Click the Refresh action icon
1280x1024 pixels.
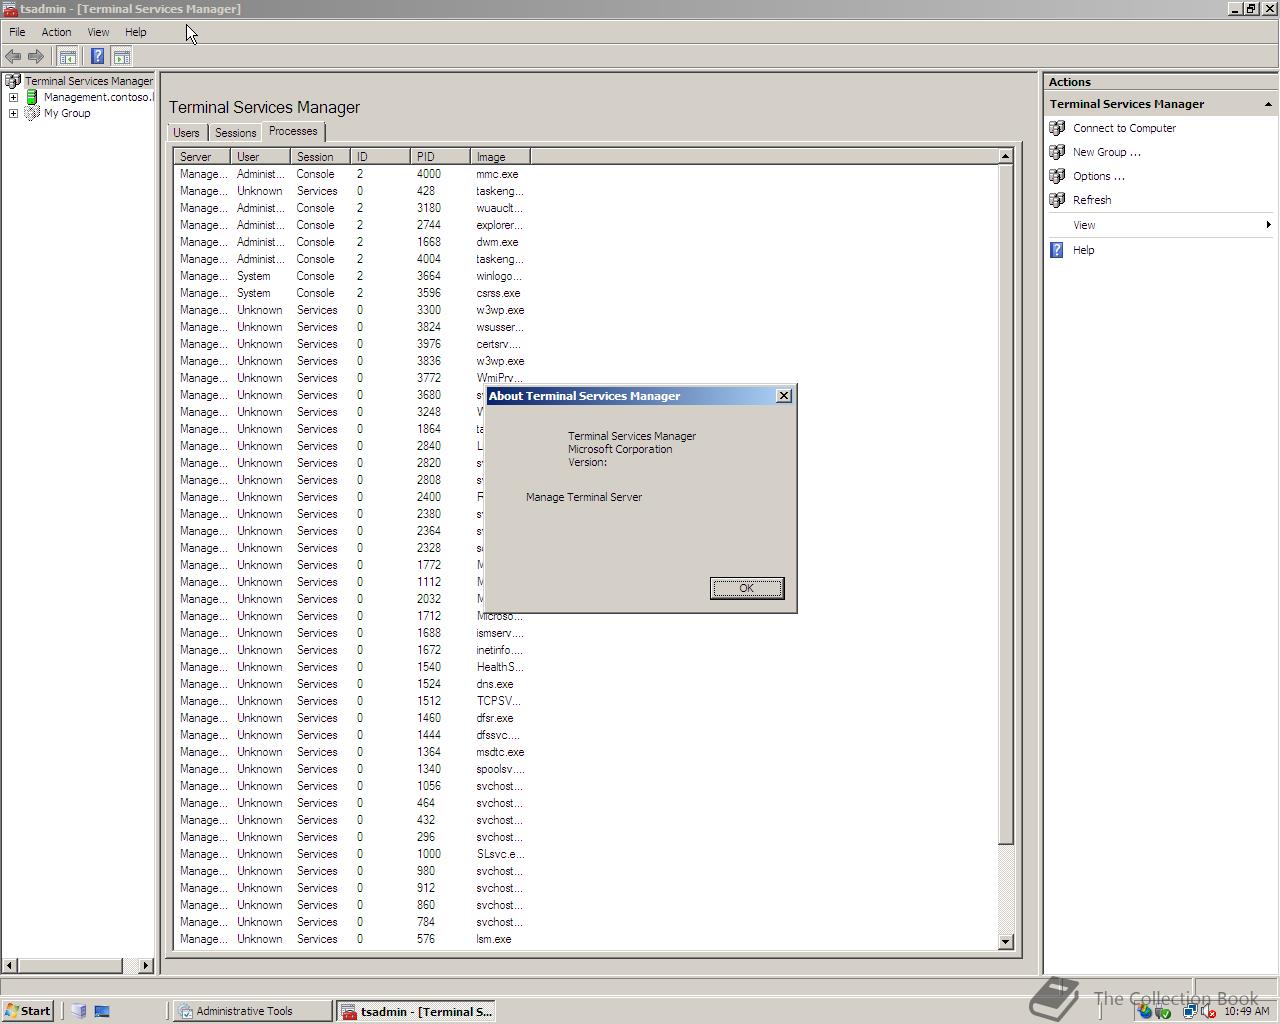pos(1057,200)
